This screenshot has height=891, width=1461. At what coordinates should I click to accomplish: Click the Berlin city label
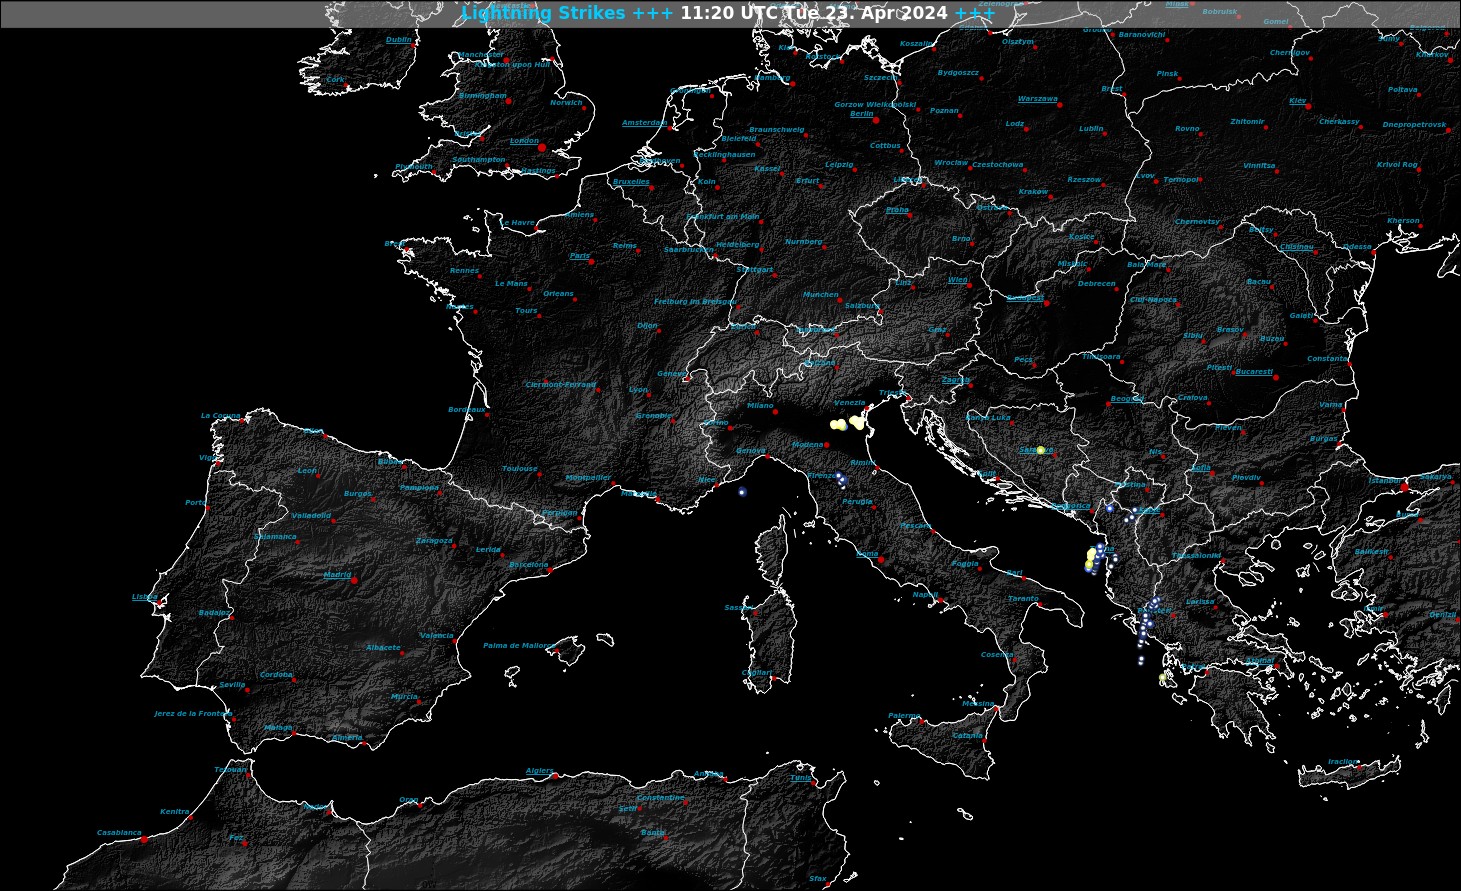862,114
